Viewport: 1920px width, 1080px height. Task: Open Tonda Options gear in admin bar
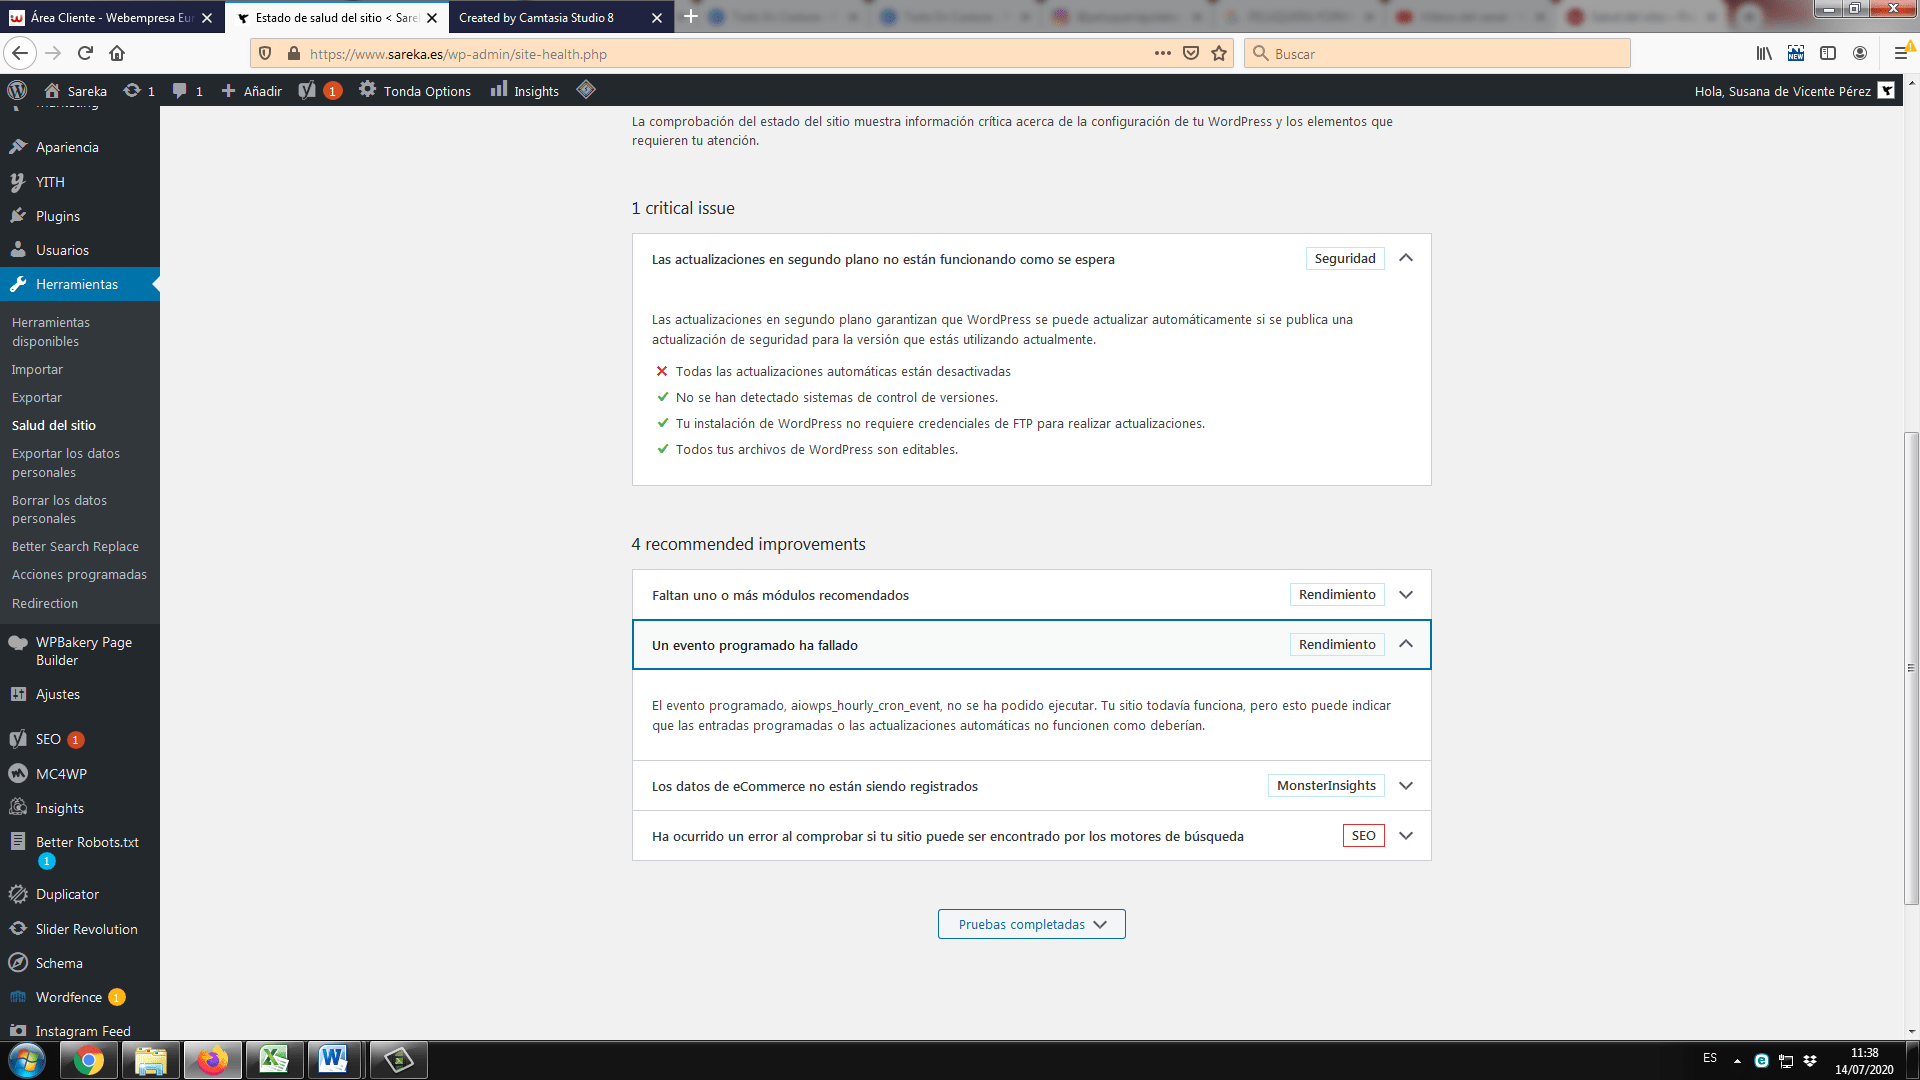pyautogui.click(x=415, y=90)
